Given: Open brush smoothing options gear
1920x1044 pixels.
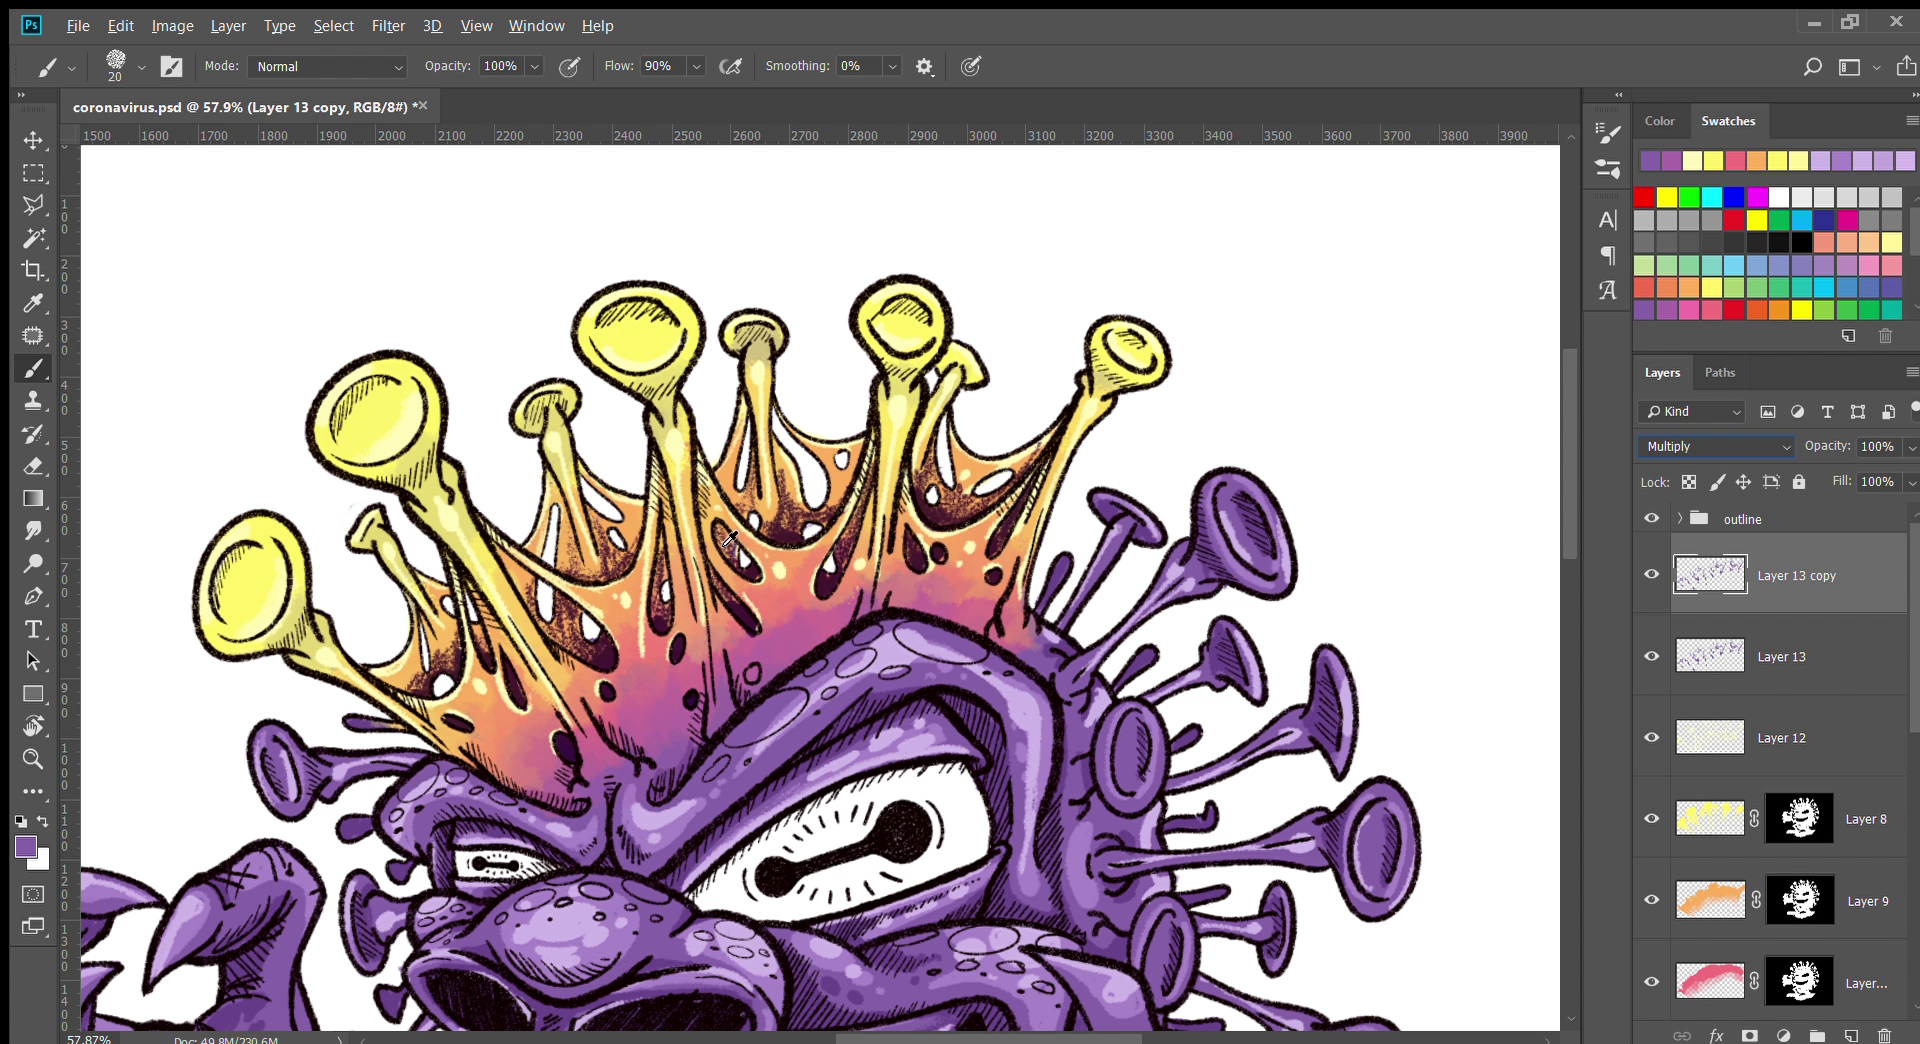Looking at the screenshot, I should point(924,67).
